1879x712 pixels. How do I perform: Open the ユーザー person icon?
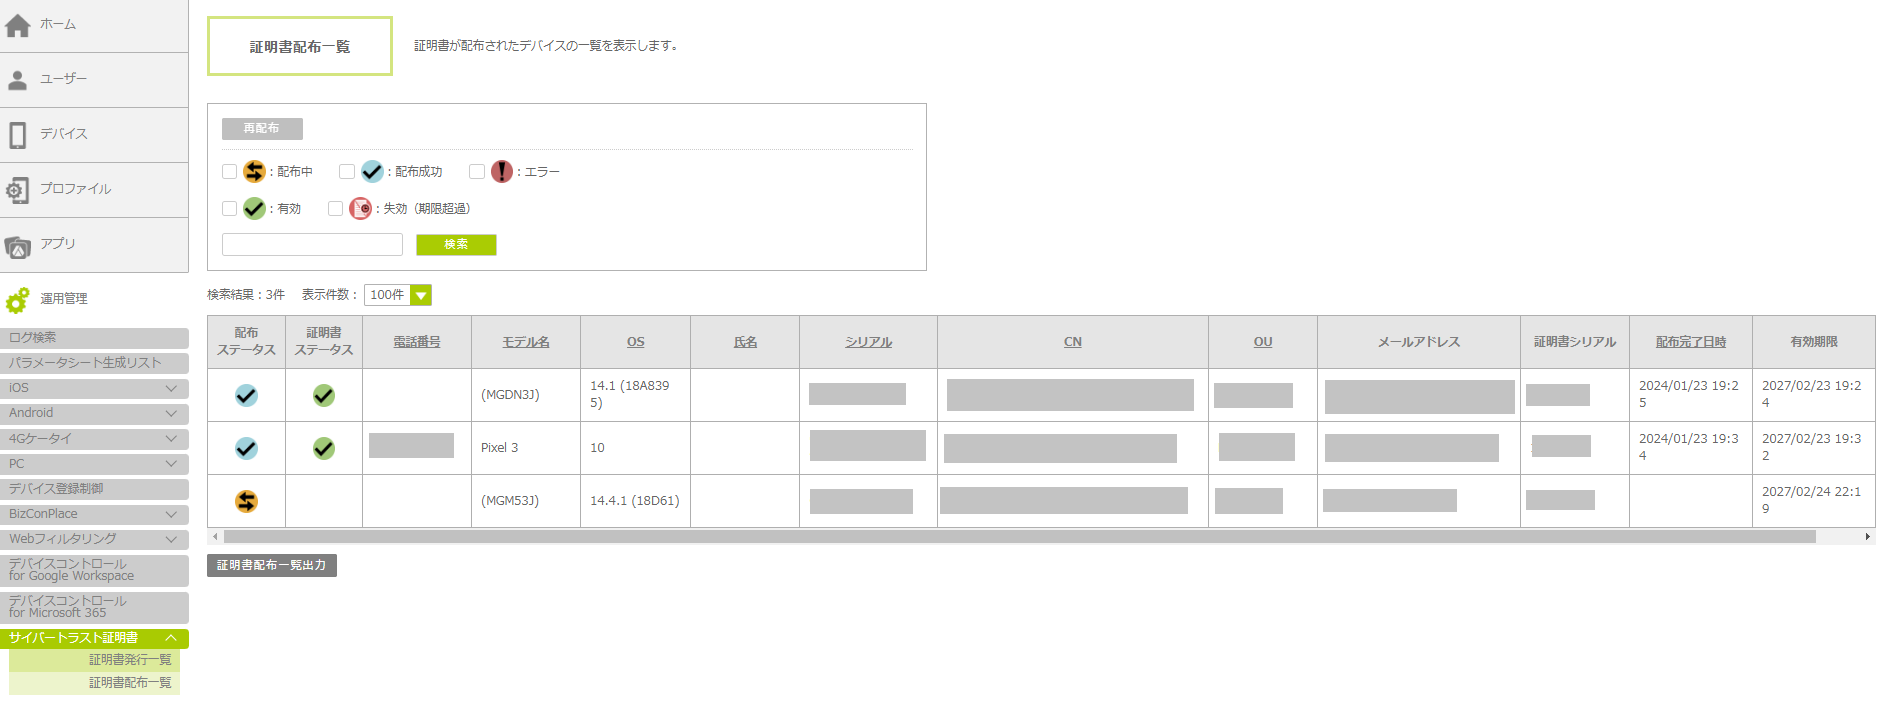(18, 80)
